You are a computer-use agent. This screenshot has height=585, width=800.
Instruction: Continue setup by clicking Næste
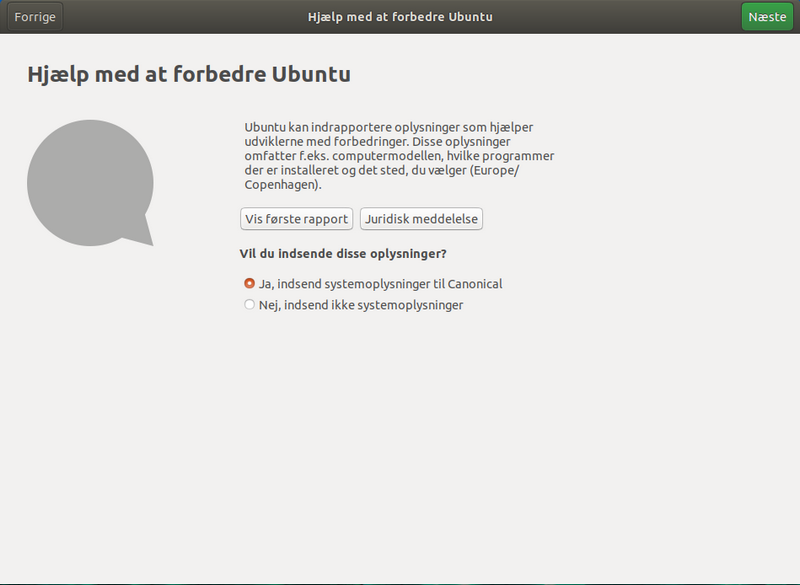tap(766, 17)
